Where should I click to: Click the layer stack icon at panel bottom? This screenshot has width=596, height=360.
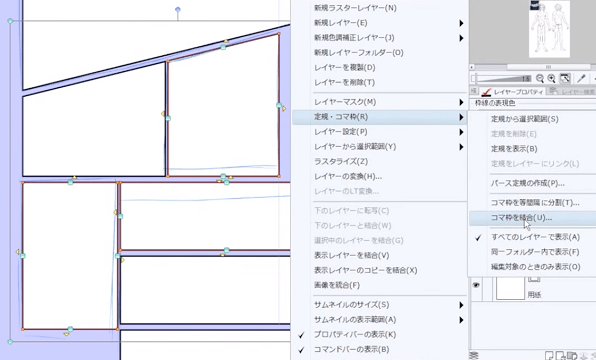[x=474, y=355]
